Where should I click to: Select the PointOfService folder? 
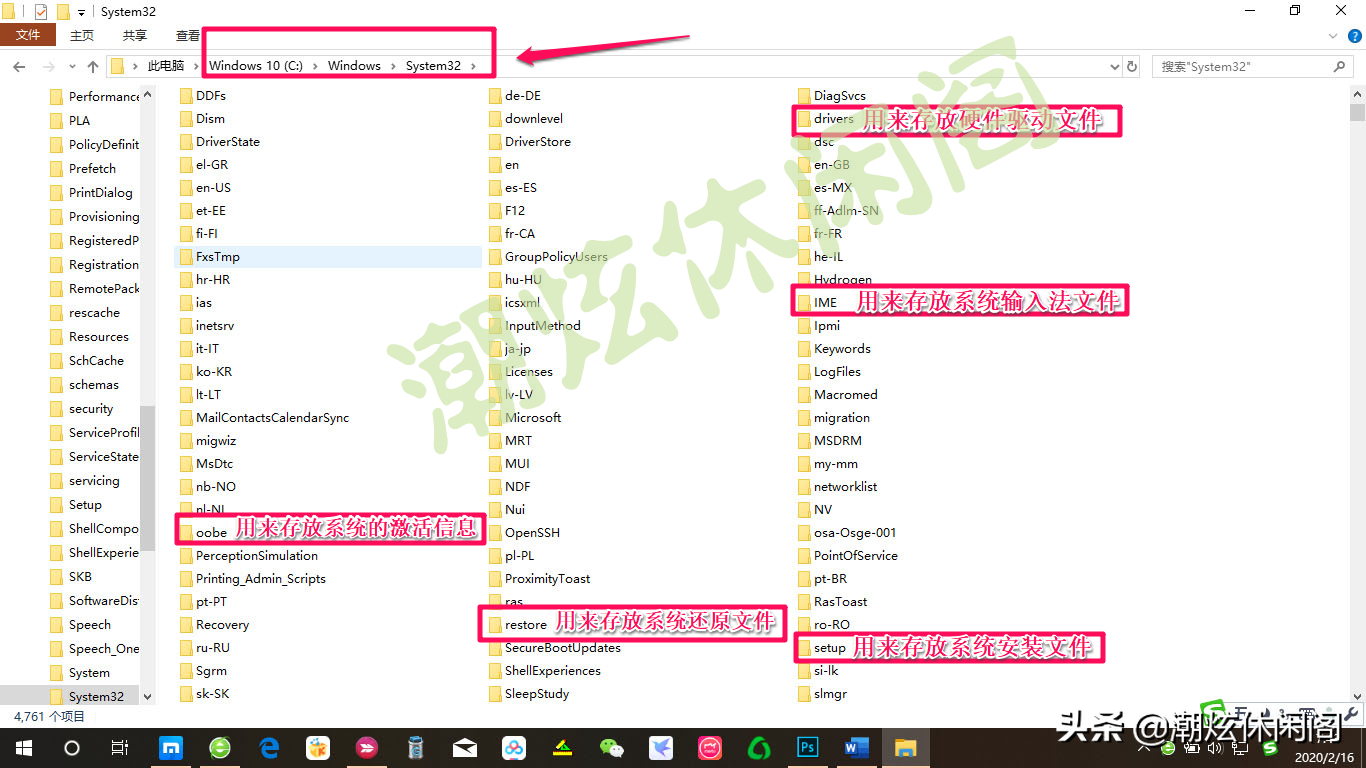click(x=855, y=556)
